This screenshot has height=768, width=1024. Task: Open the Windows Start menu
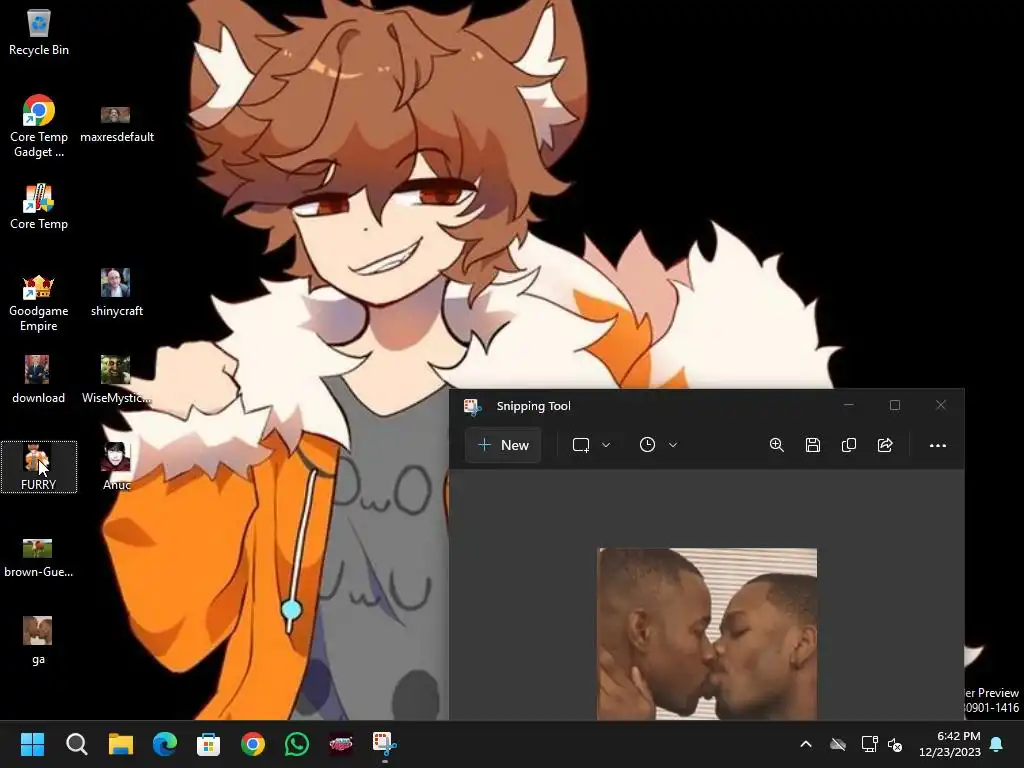[x=32, y=744]
